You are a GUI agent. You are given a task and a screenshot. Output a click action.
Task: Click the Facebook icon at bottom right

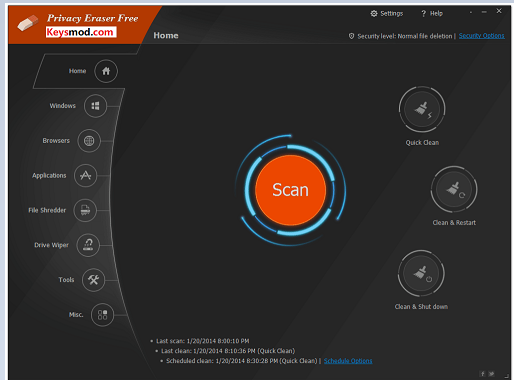coord(482,374)
